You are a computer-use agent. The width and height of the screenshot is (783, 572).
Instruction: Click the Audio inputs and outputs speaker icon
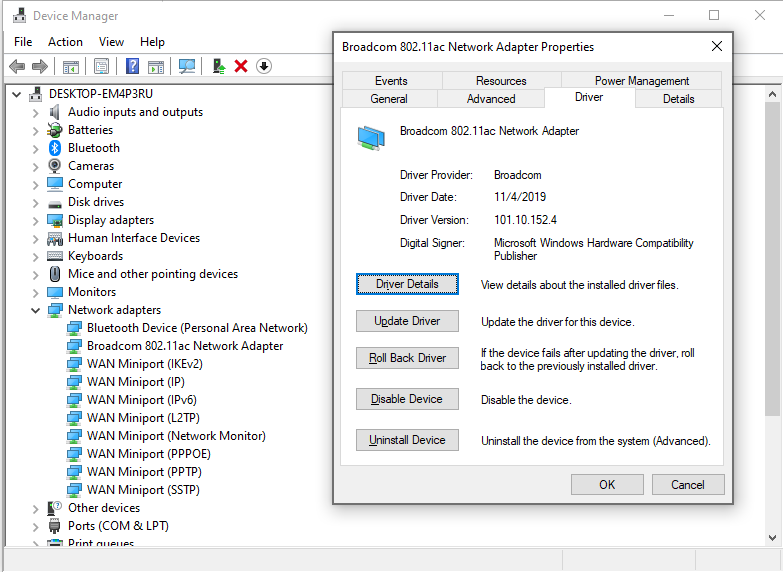click(x=54, y=112)
